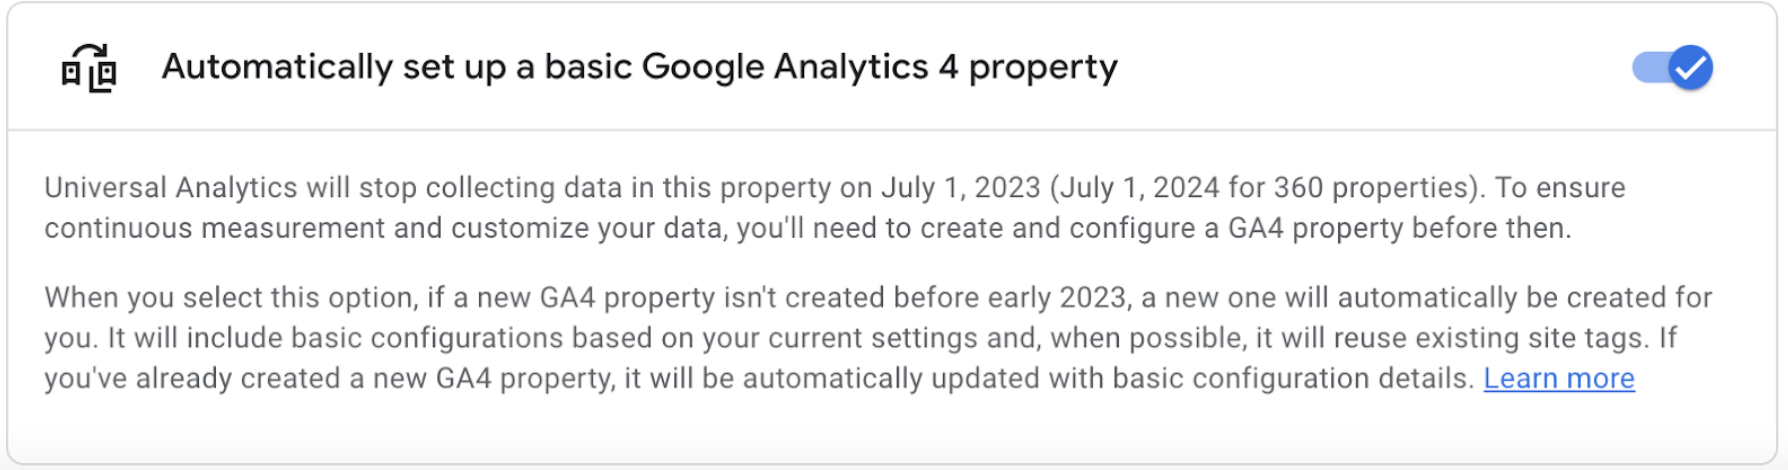Screen dimensions: 1788x470
Task: Open the Learn more link
Action: coord(1558,379)
